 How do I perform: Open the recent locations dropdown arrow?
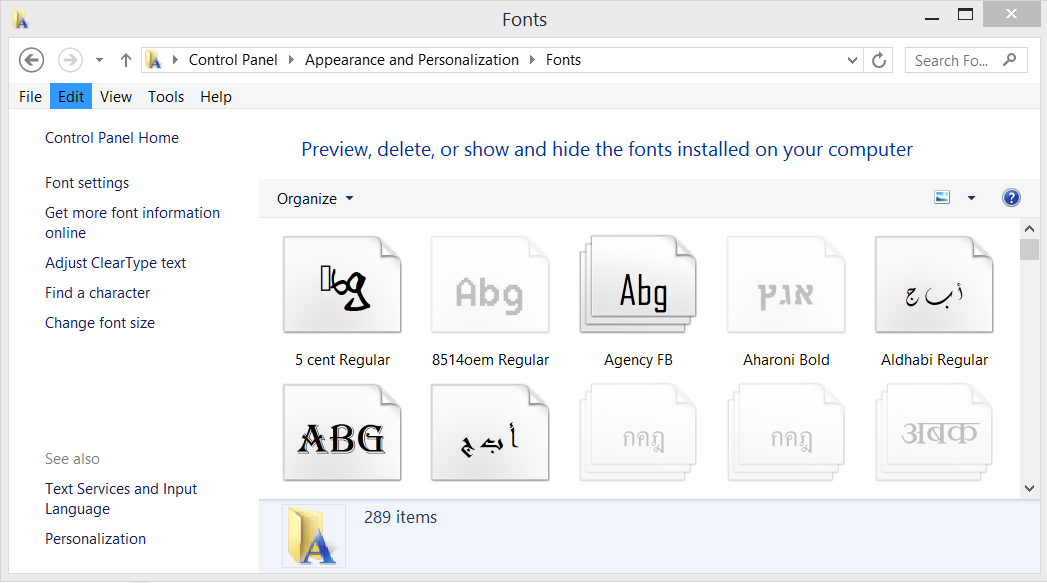click(99, 60)
